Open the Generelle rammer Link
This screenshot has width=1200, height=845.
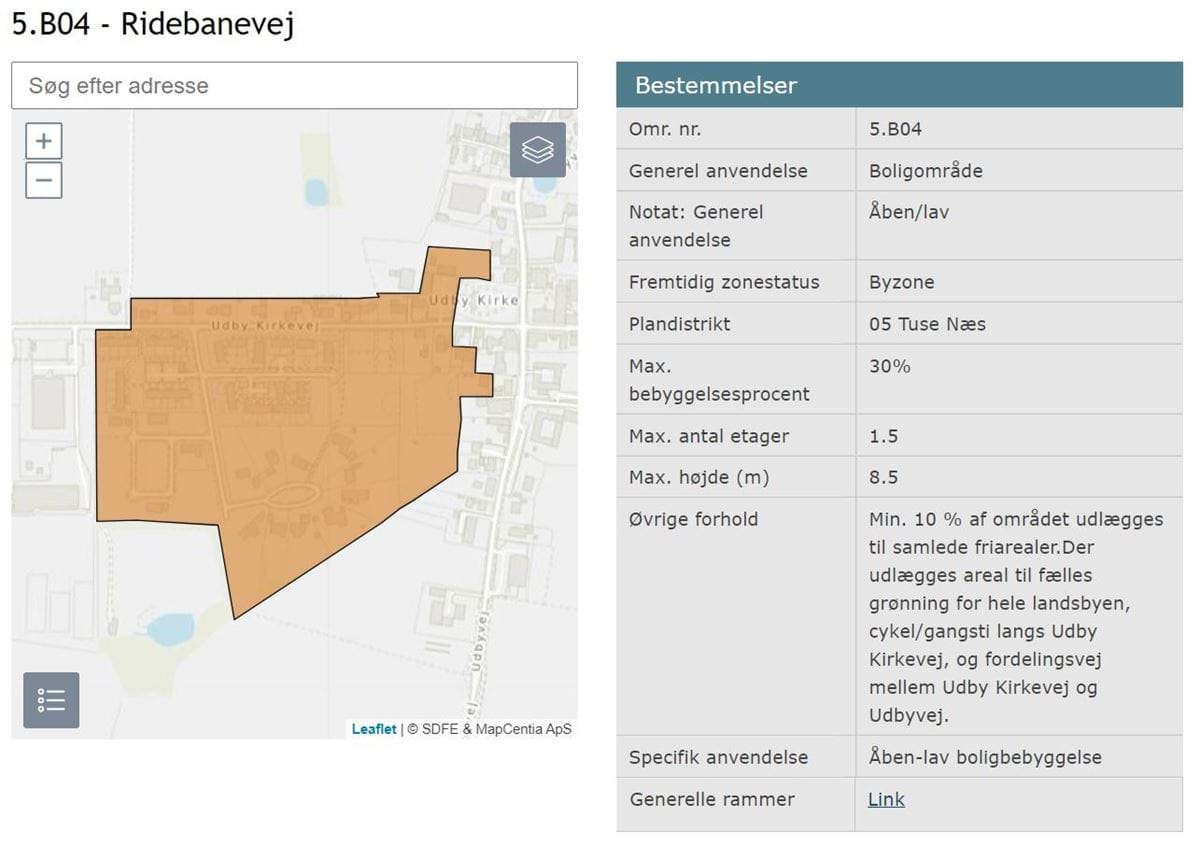(886, 799)
